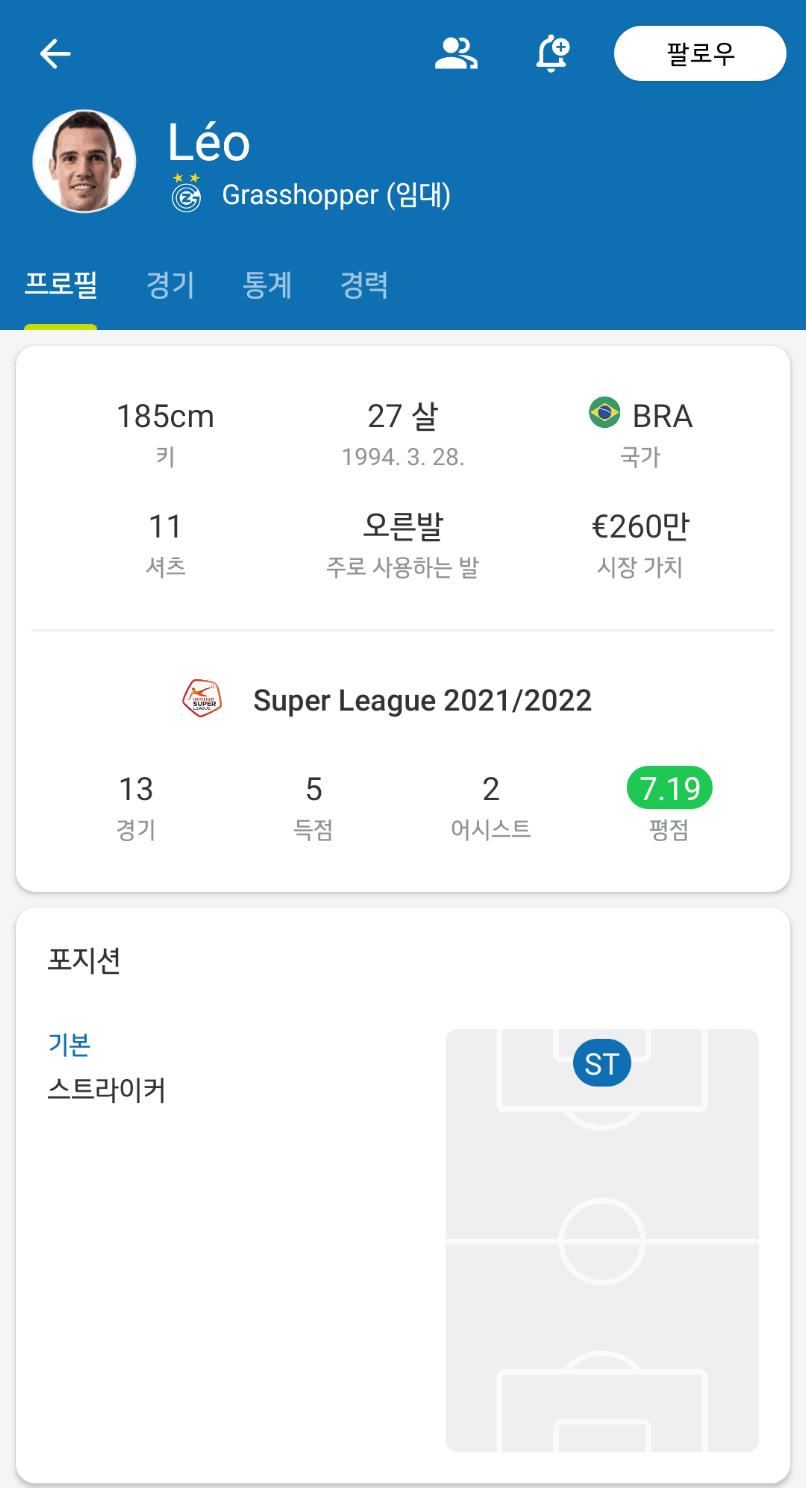The image size is (806, 1488).
Task: Tap the notification bell icon
Action: click(552, 53)
